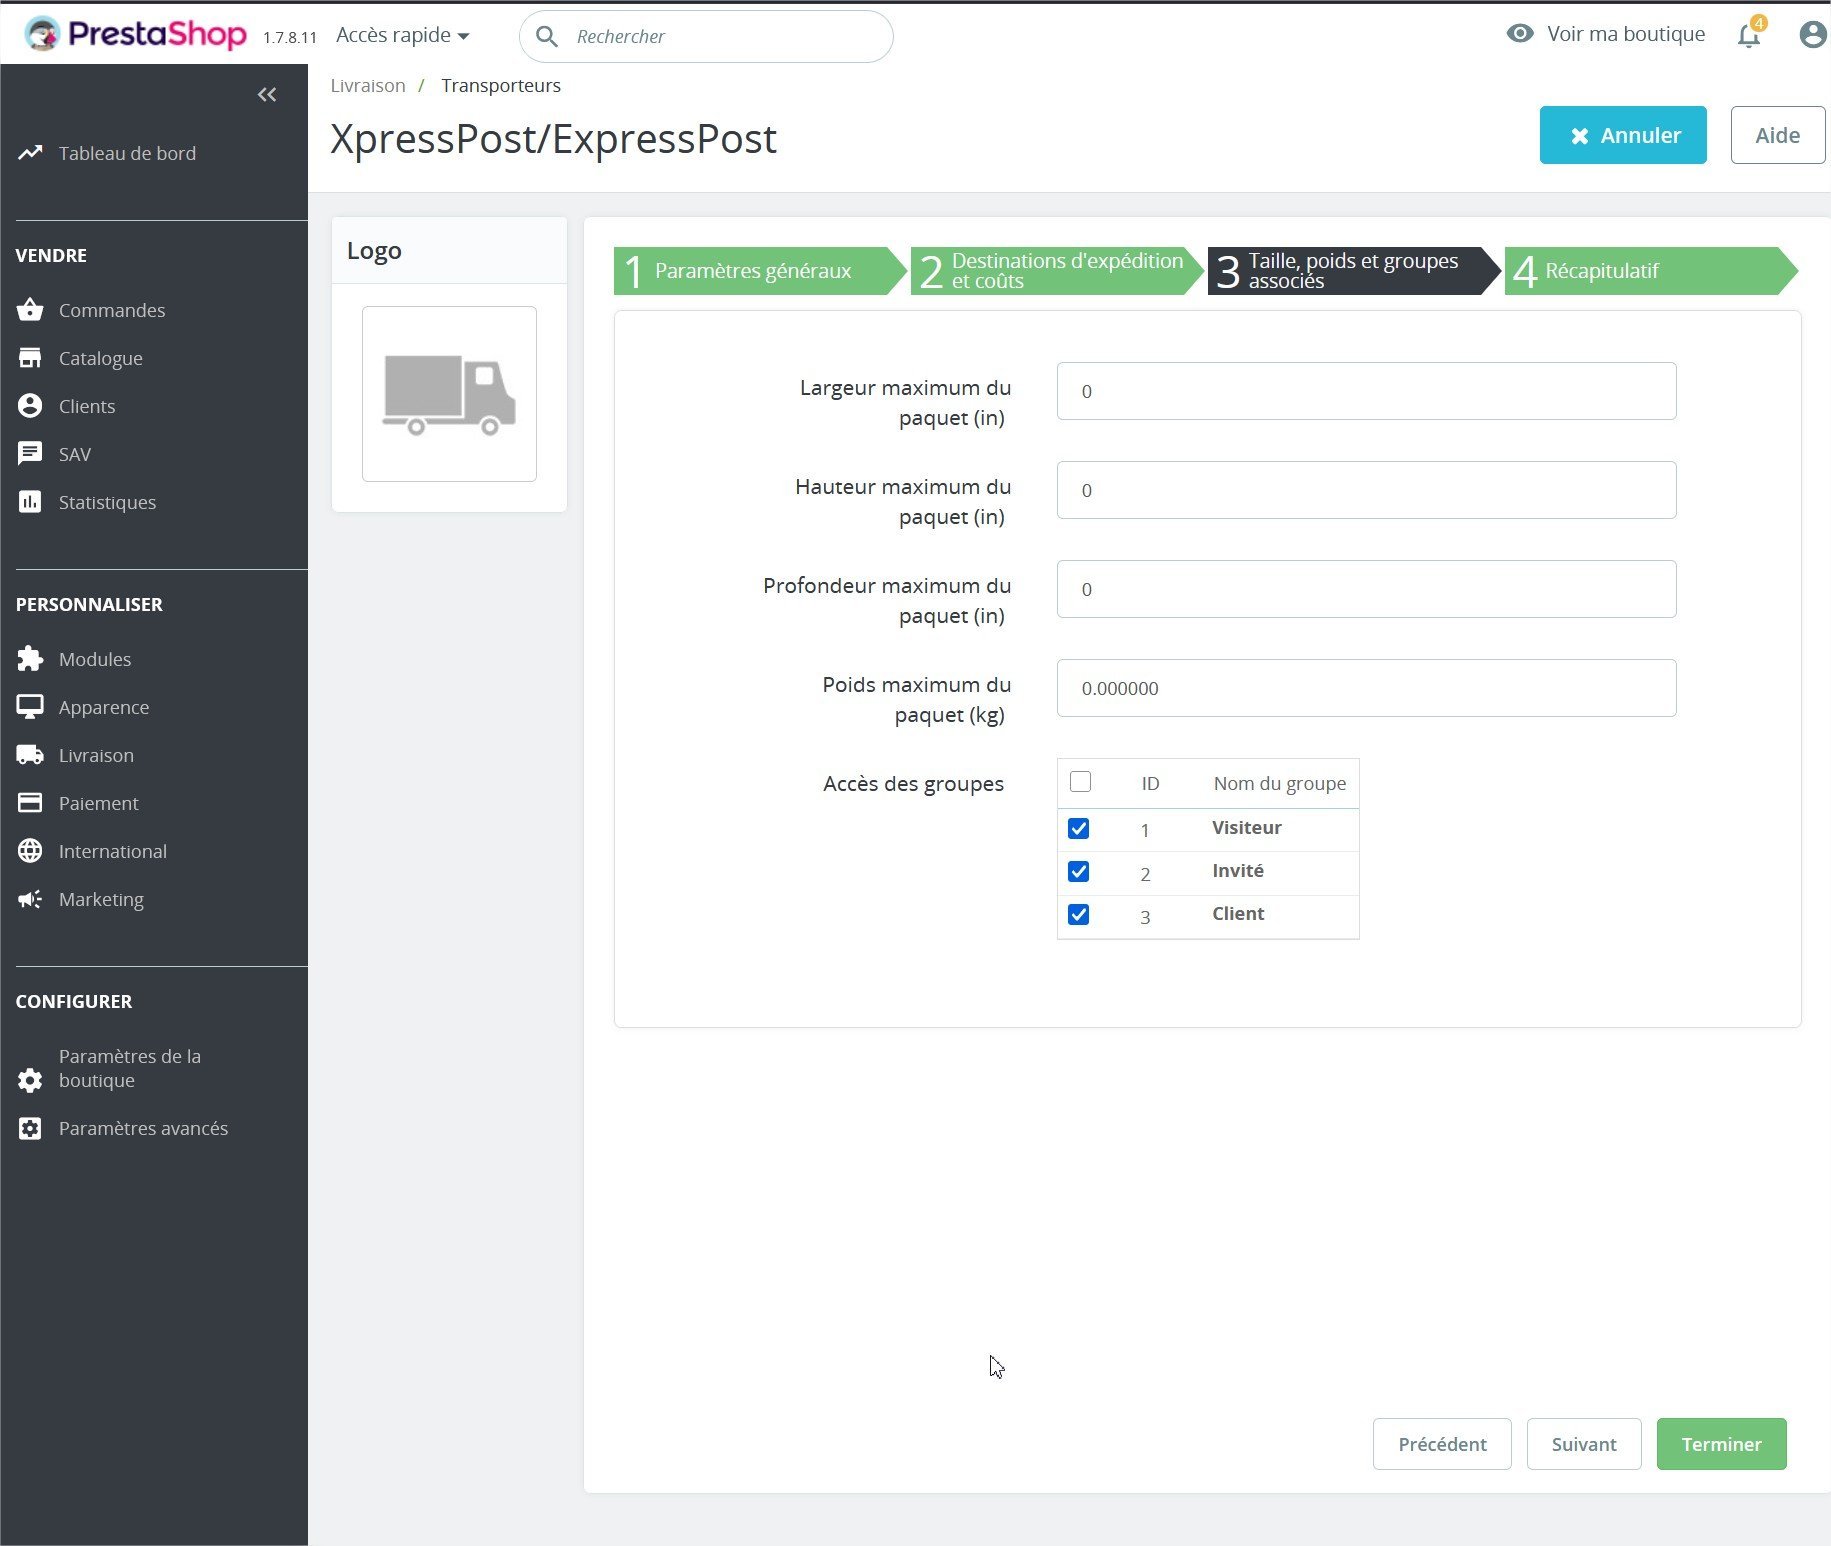
Task: Click the XpressPost/ExpressPost page title
Action: (x=553, y=139)
